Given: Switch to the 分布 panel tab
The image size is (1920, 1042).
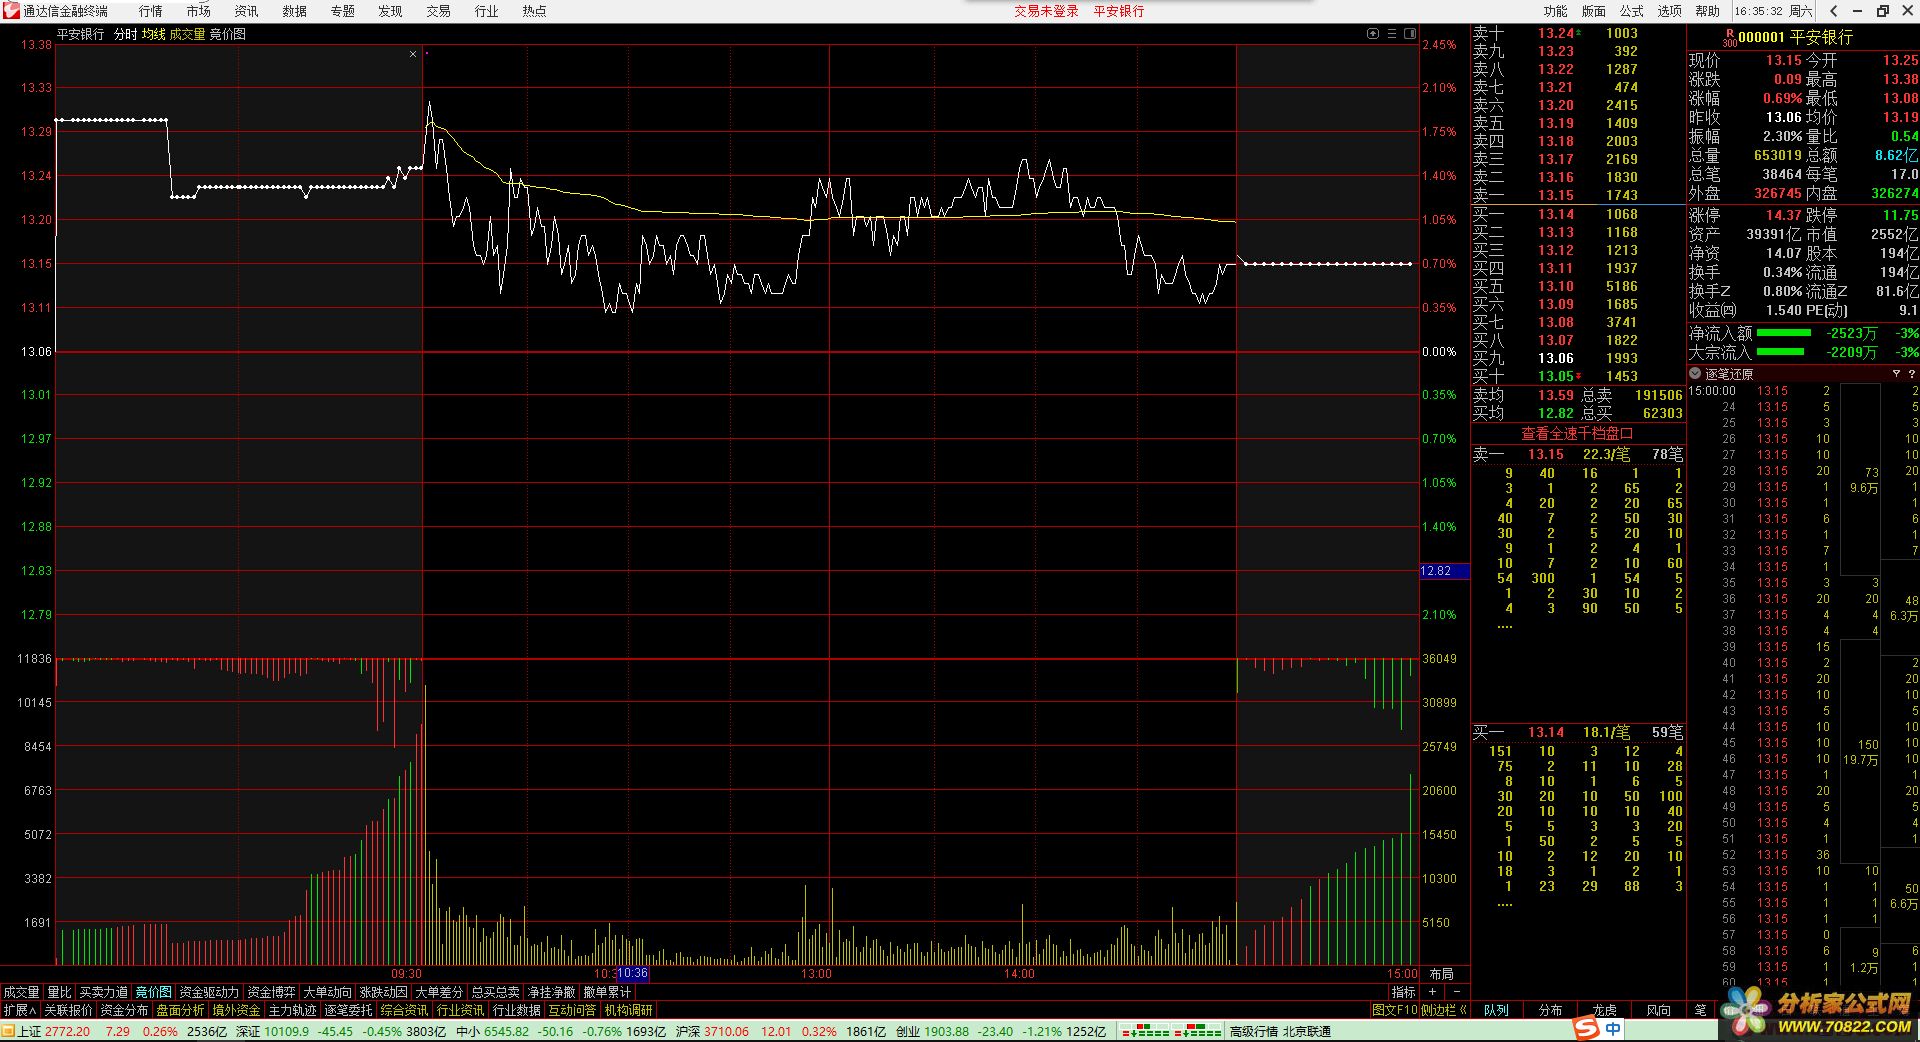Looking at the screenshot, I should tap(1550, 1010).
